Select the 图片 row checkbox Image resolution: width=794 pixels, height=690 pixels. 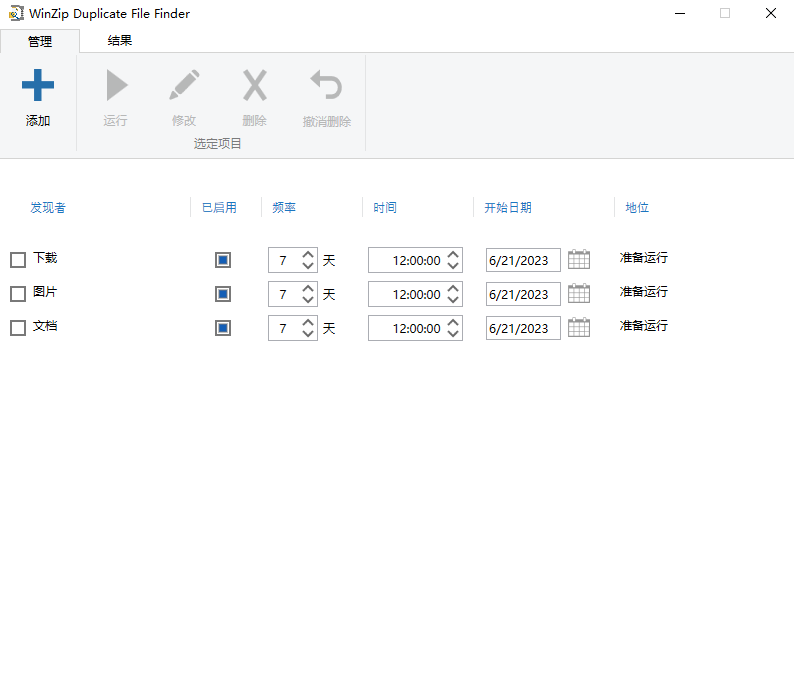(x=18, y=294)
